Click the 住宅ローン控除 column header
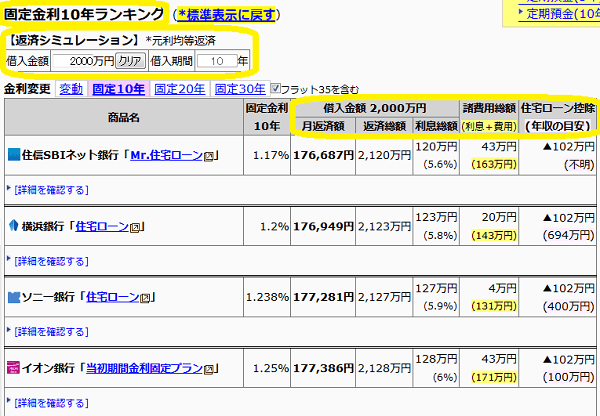600x416 pixels. [558, 116]
